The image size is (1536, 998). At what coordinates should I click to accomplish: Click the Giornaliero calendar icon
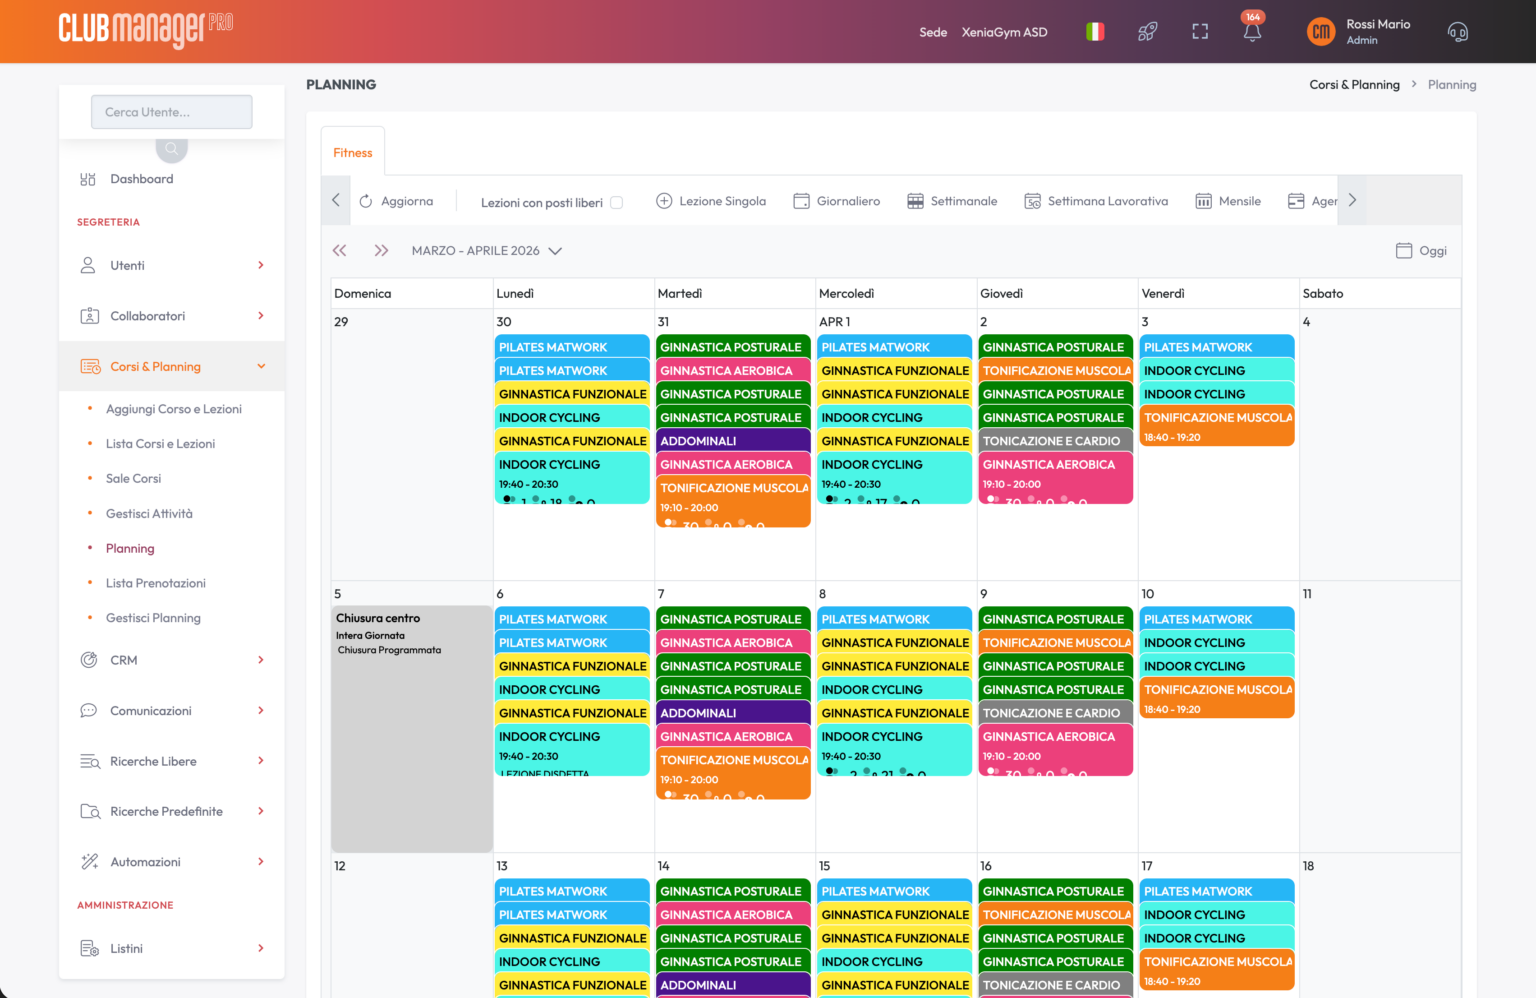(801, 201)
